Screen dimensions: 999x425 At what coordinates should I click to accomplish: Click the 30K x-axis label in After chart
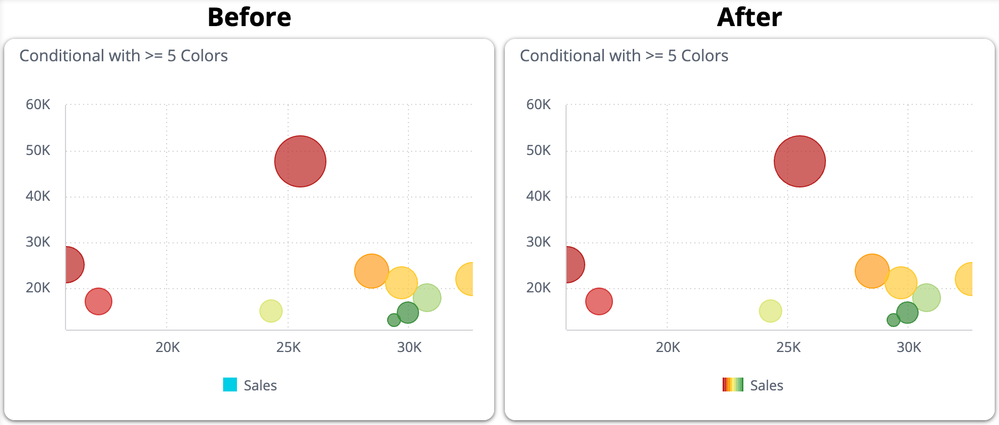point(908,347)
